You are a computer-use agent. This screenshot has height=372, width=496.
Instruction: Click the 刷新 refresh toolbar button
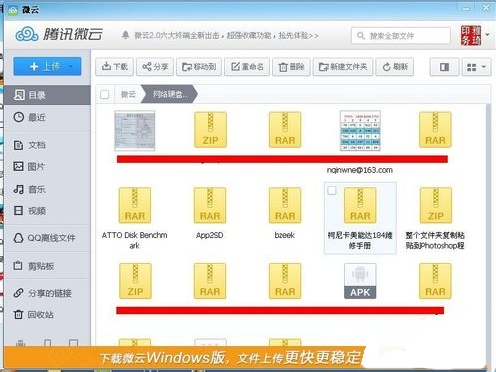(395, 67)
